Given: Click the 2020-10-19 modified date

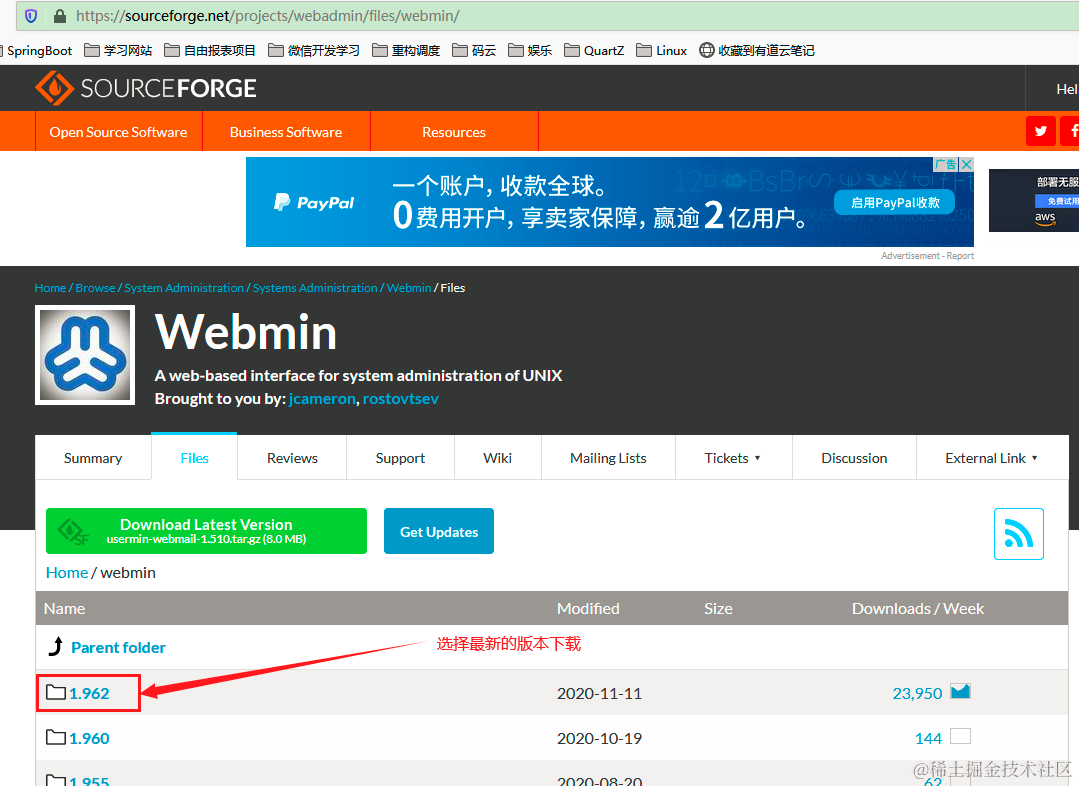Looking at the screenshot, I should (x=599, y=739).
